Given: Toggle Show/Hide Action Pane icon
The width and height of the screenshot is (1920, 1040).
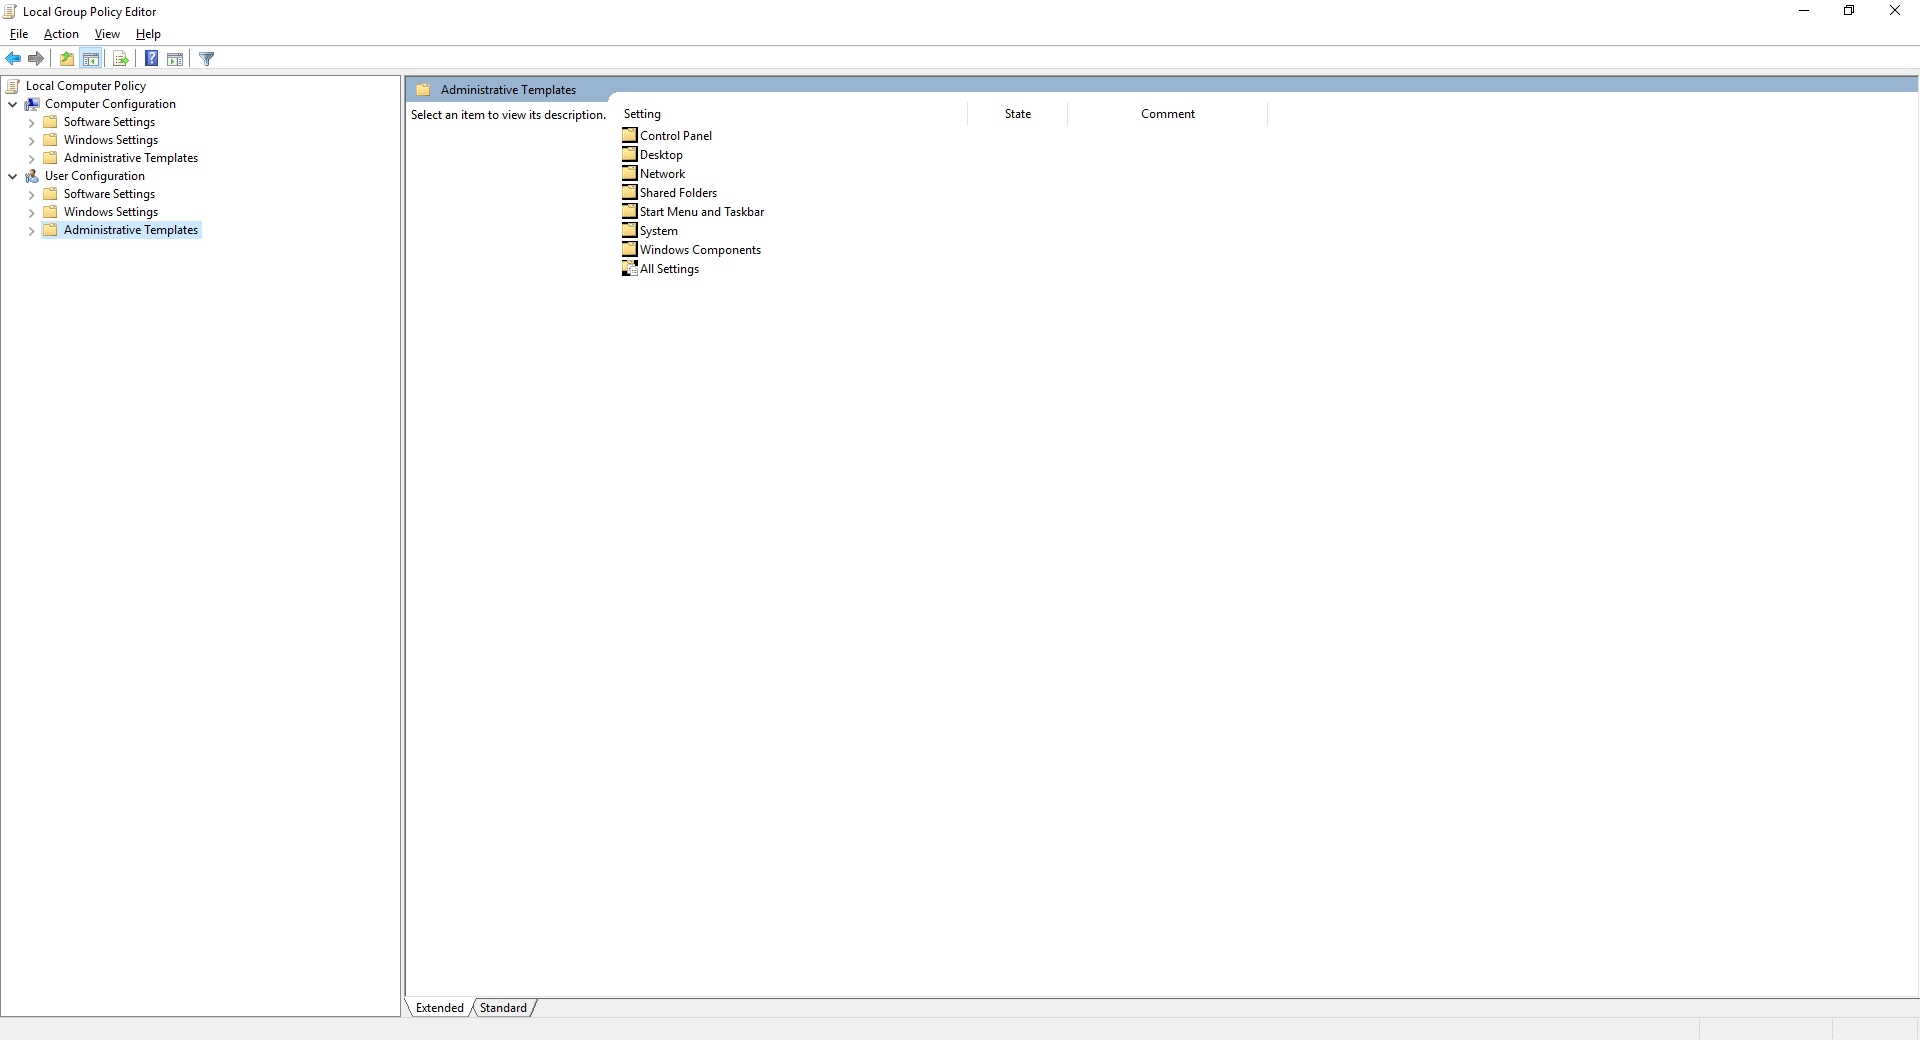Looking at the screenshot, I should (175, 59).
